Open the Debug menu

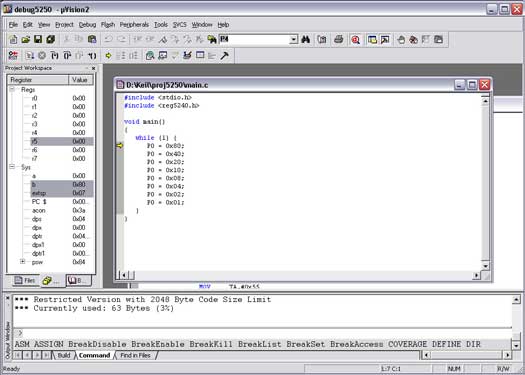[87, 25]
